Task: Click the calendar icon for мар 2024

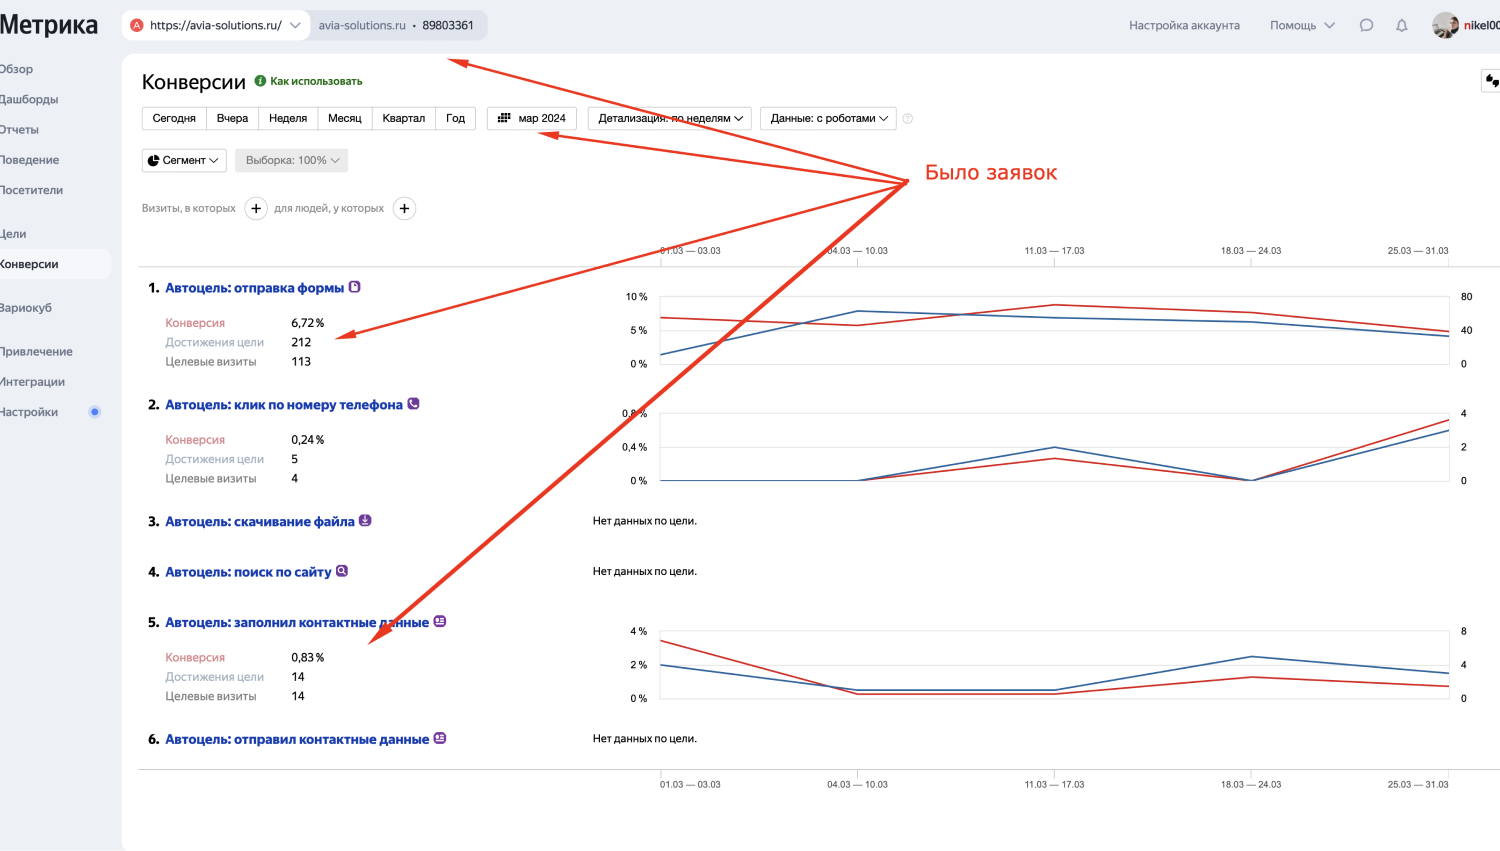Action: (x=504, y=118)
